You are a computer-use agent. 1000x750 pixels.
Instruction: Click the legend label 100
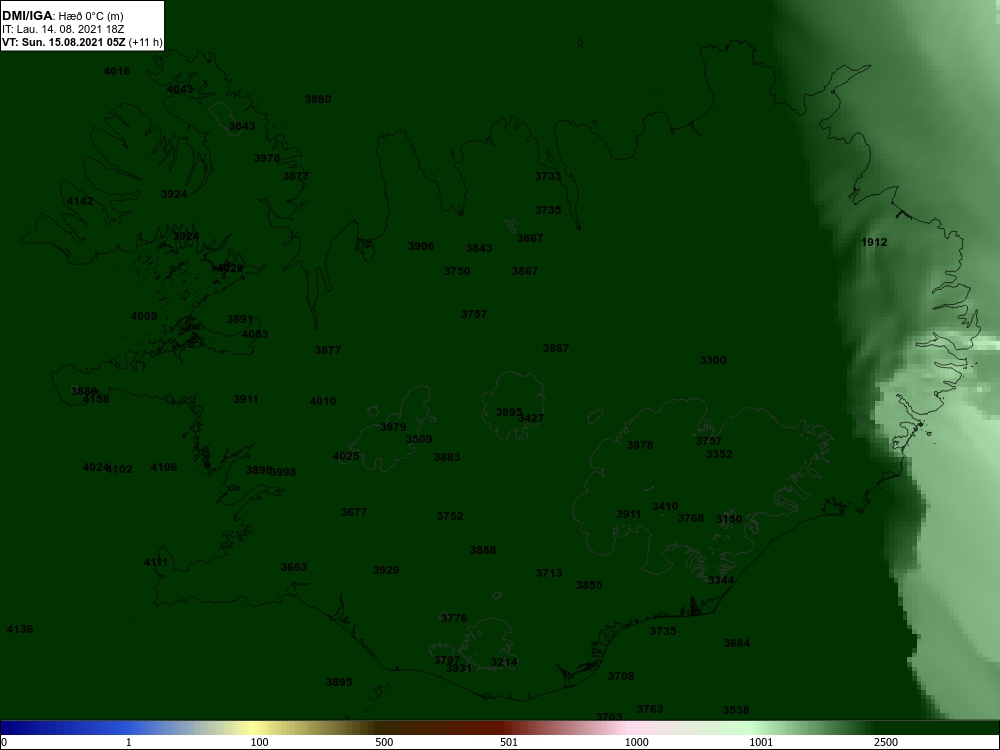tap(260, 742)
